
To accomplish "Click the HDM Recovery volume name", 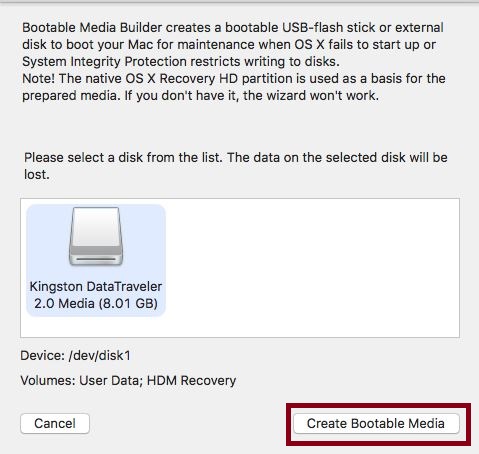I will [x=191, y=380].
